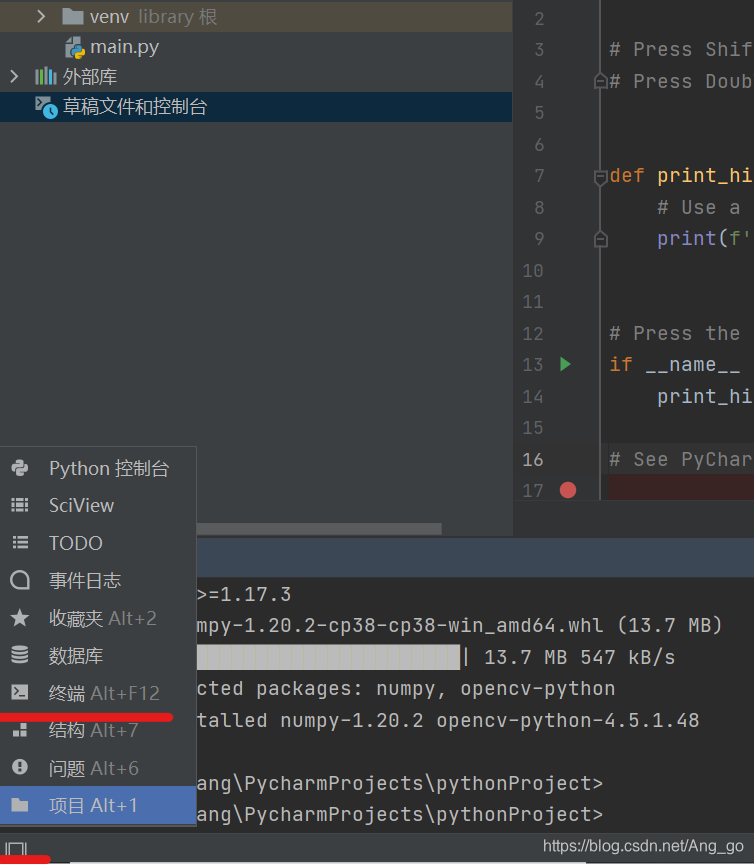This screenshot has height=865, width=754.
Task: Click the TODO list icon
Action: click(20, 543)
